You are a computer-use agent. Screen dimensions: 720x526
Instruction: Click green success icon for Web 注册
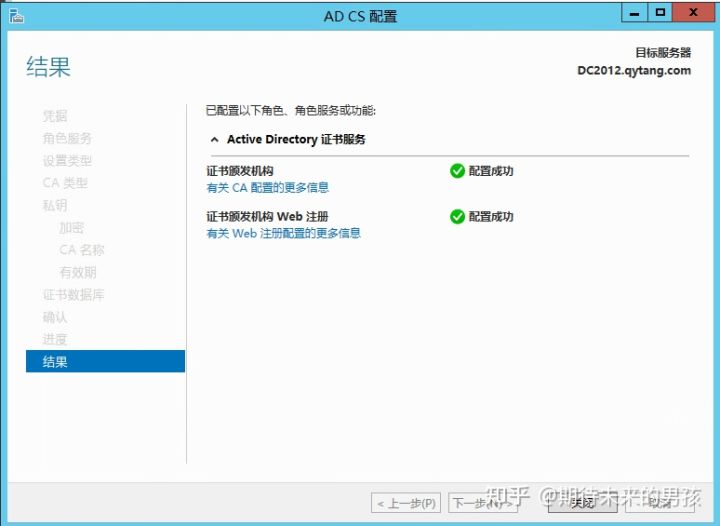pyautogui.click(x=457, y=216)
